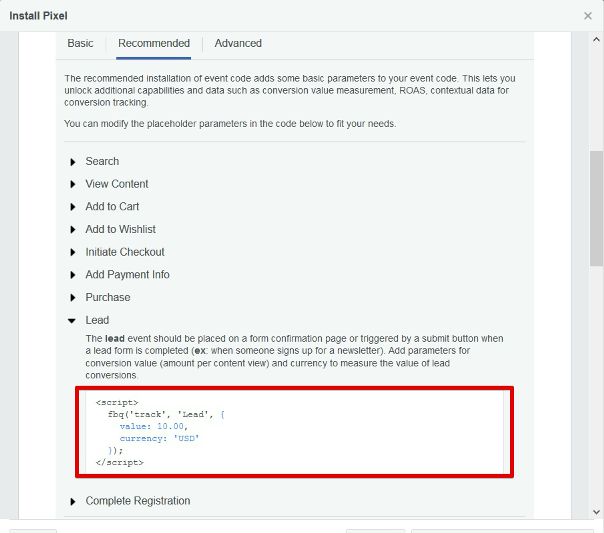604x533 pixels.
Task: Click the Add to Cart label
Action: [x=112, y=206]
